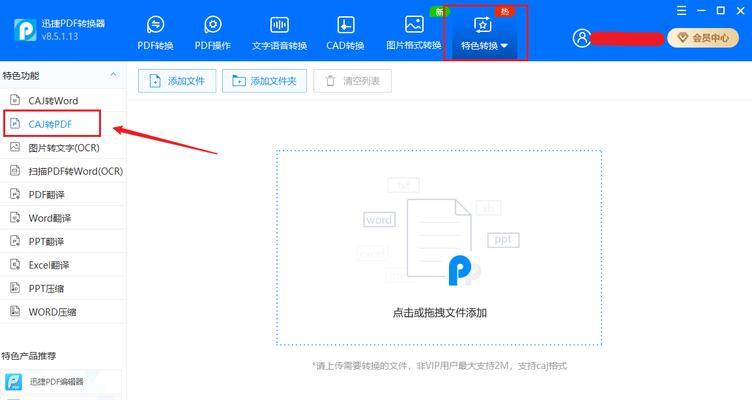Open 图片格式转换 tab
This screenshot has width=752, height=400.
pyautogui.click(x=414, y=33)
